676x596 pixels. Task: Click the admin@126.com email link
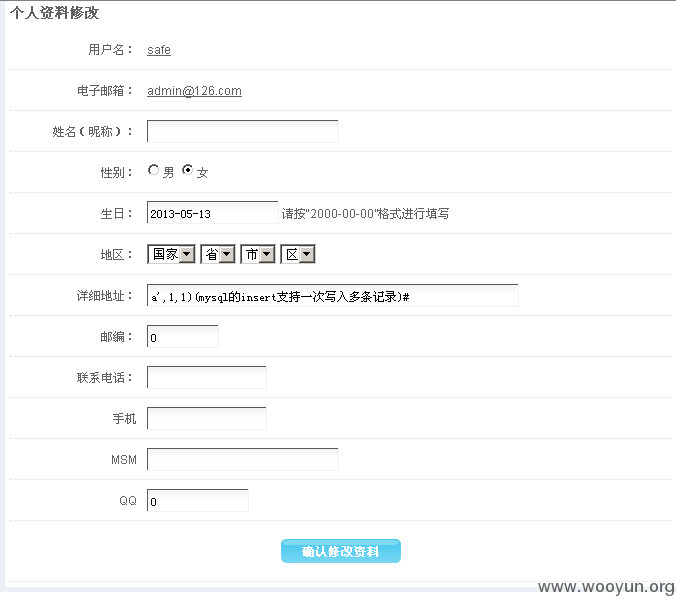(194, 91)
